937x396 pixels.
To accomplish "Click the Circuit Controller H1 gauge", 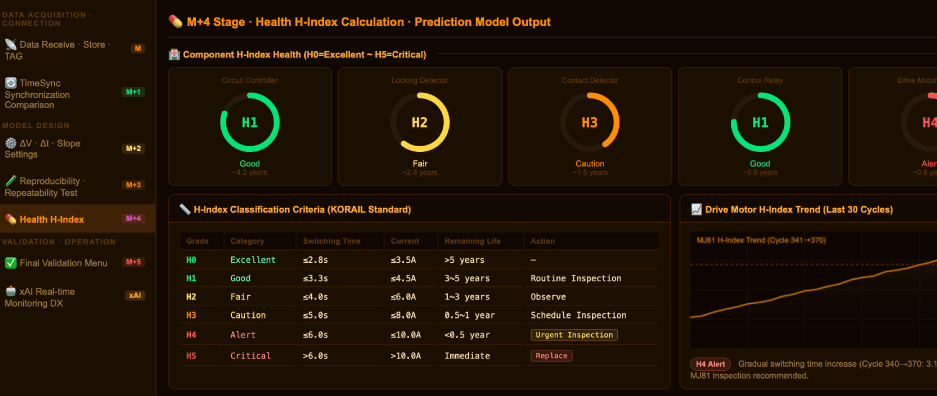I will click(x=250, y=122).
